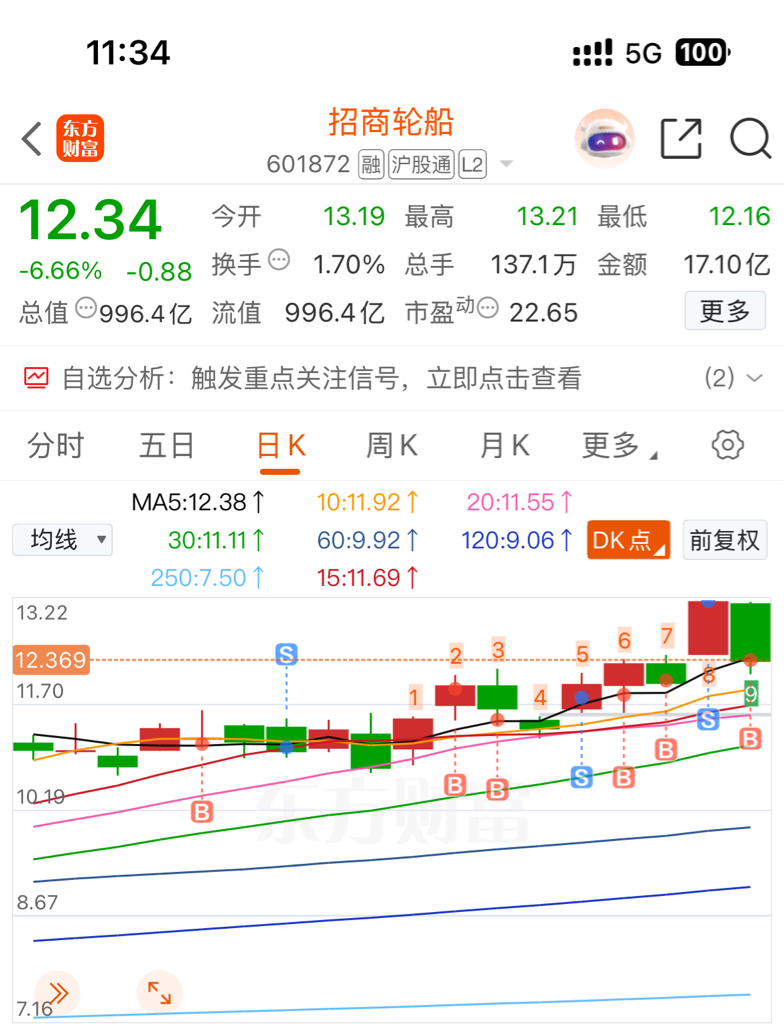784x1024 pixels.
Task: Tap the 金额 value 17.10亿
Action: (x=727, y=264)
